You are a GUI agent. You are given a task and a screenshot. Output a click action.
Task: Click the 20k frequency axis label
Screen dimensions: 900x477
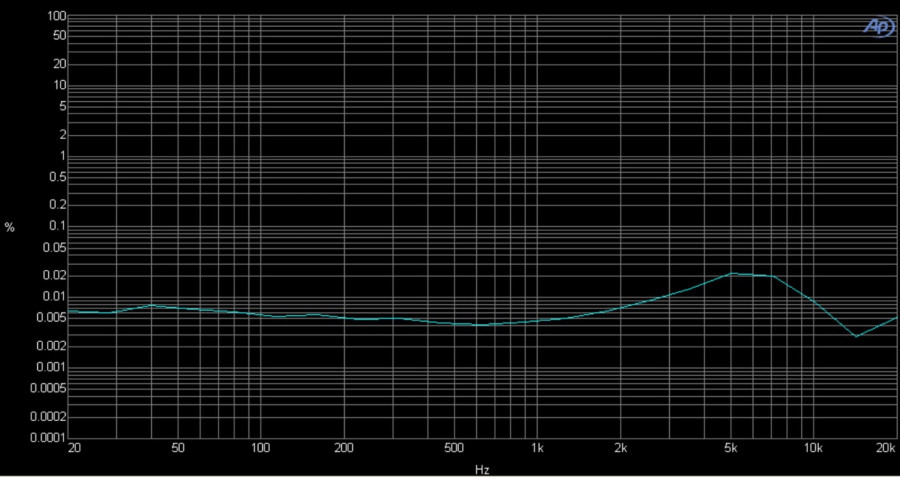[885, 451]
